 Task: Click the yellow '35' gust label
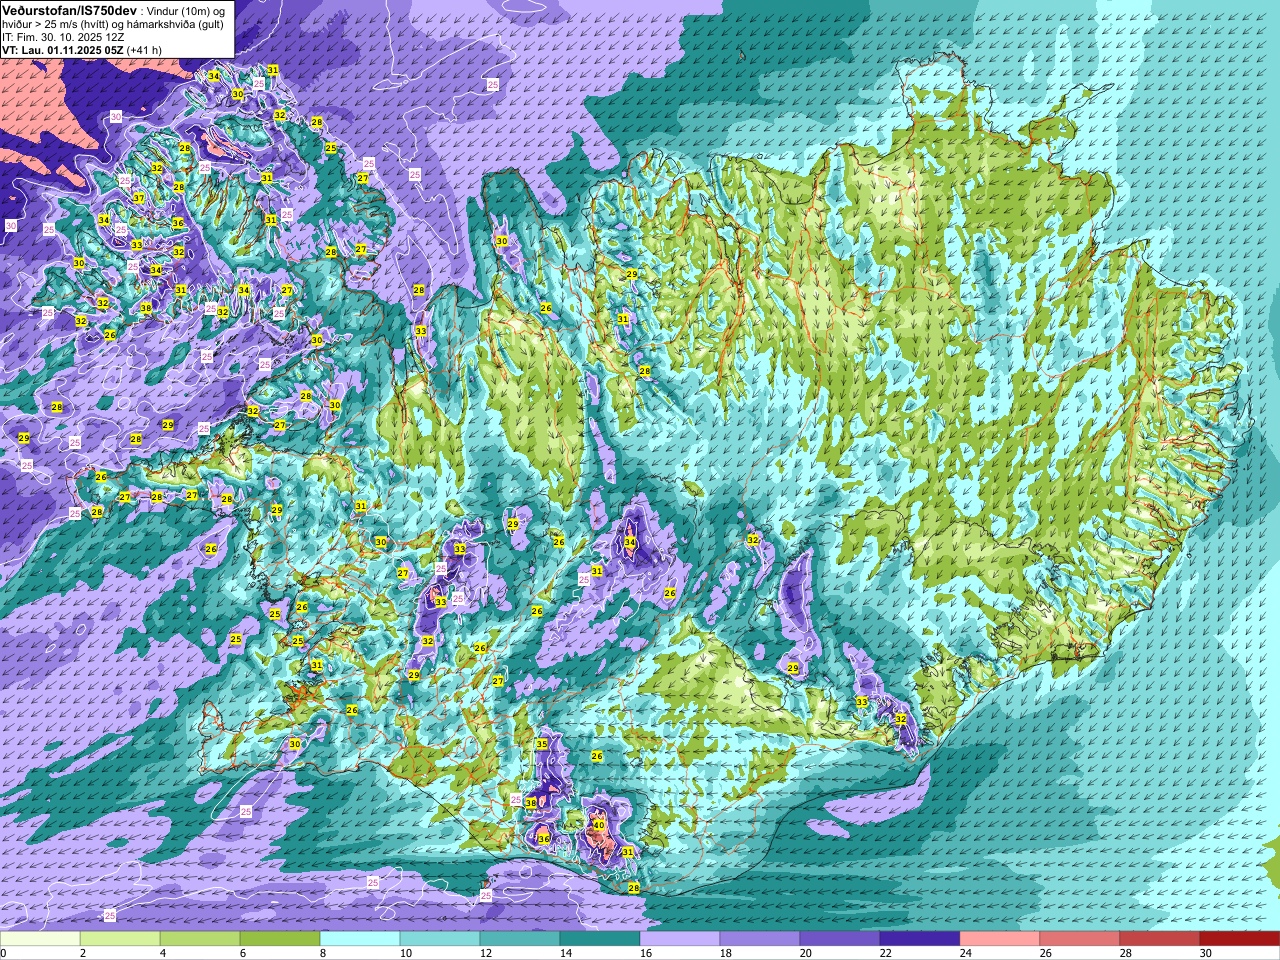542,744
